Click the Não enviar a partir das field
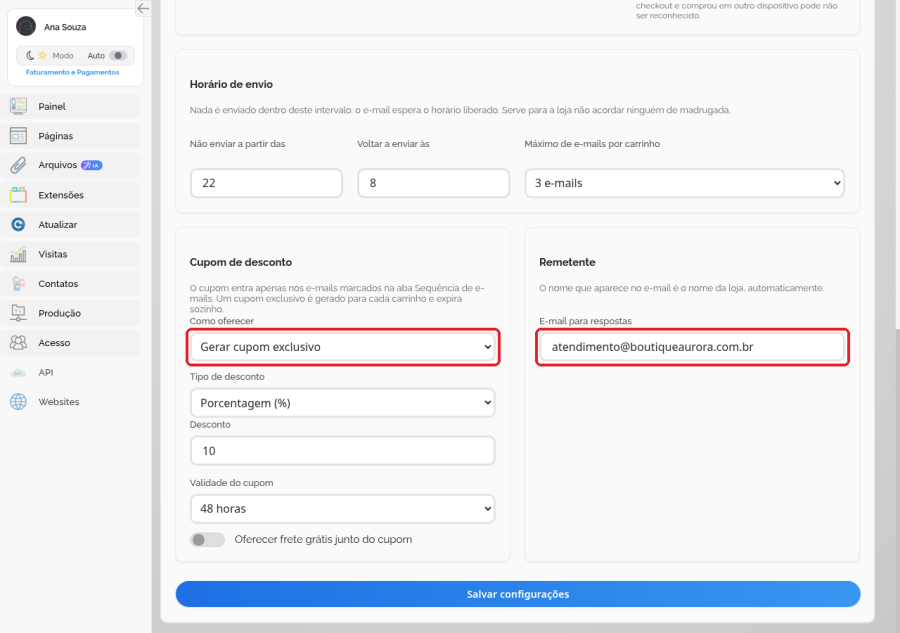This screenshot has width=900, height=633. 266,183
